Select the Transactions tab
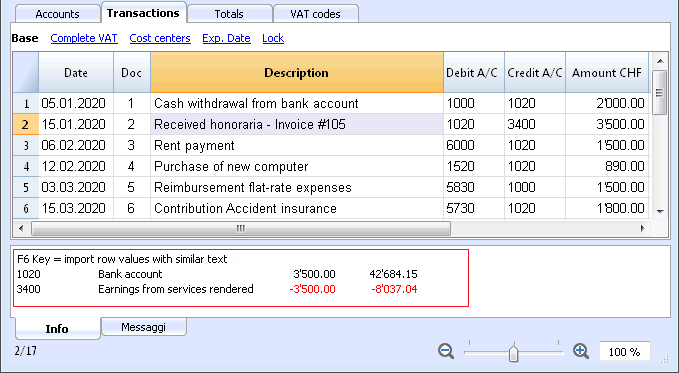 point(143,13)
